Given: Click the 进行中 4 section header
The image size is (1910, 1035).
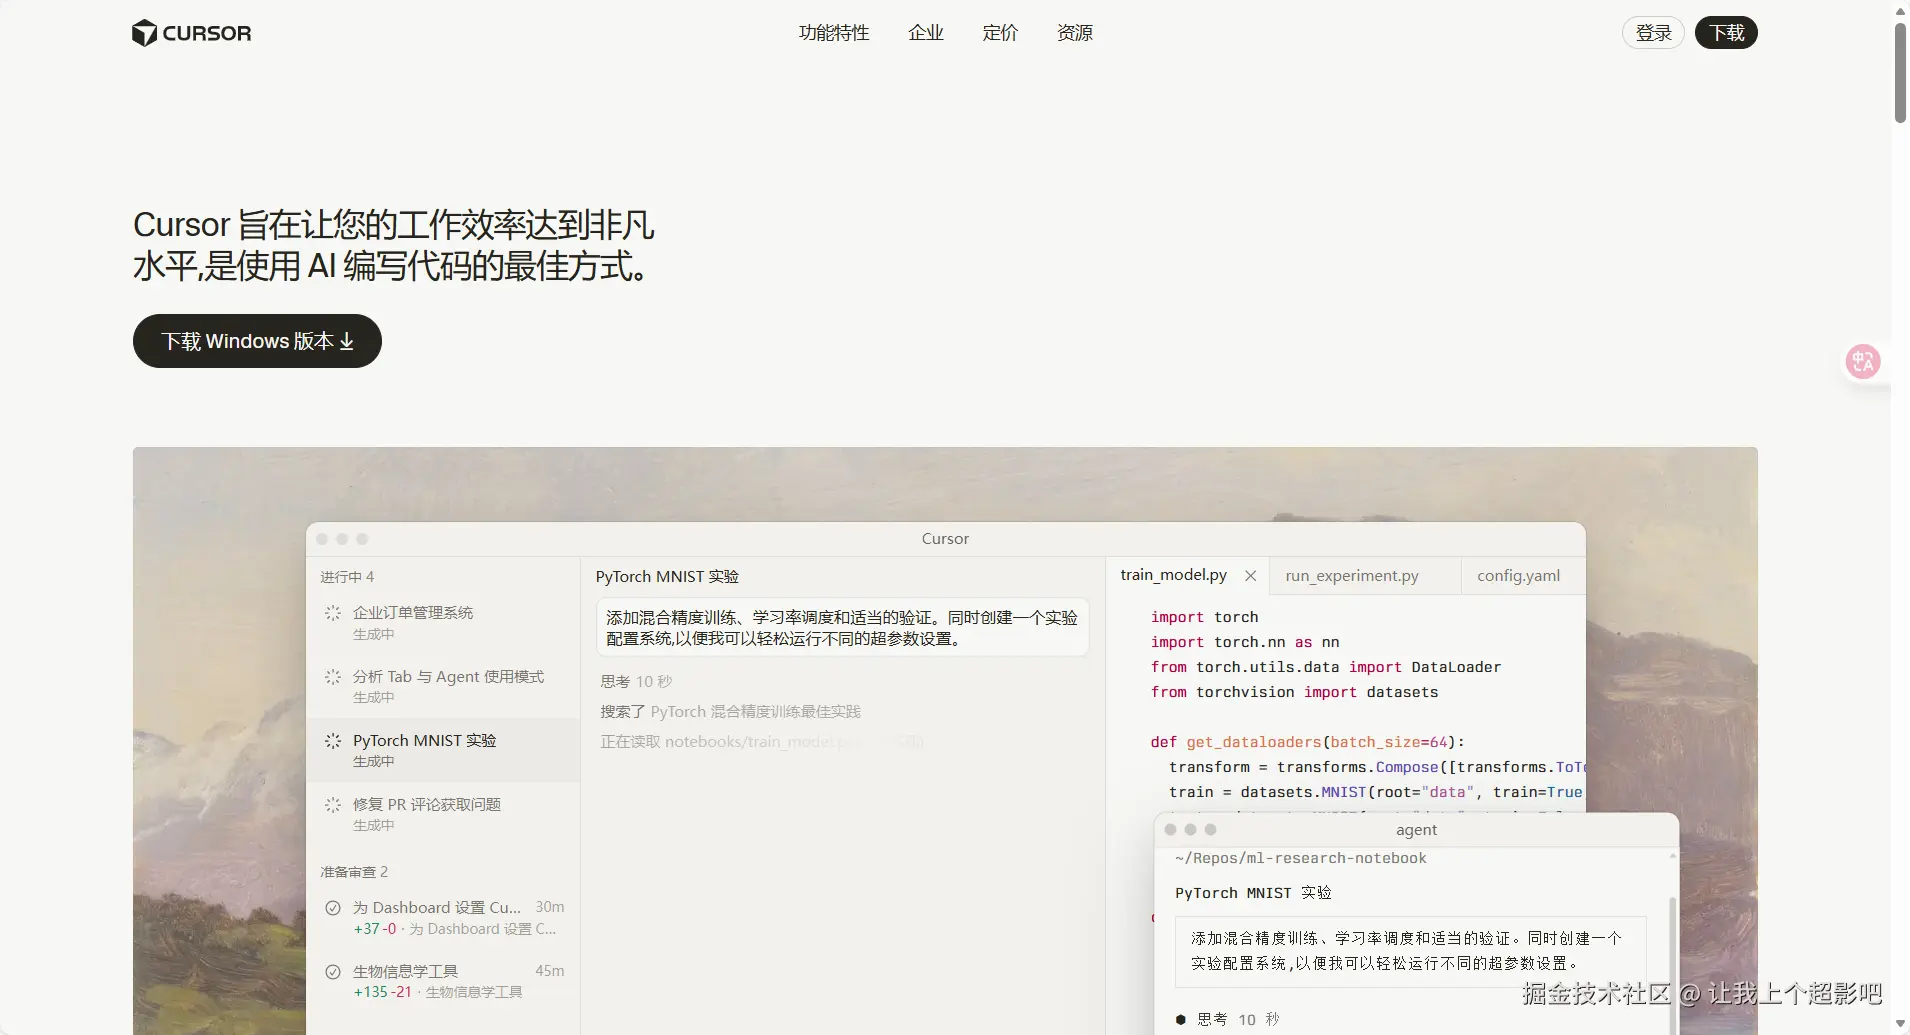Looking at the screenshot, I should 347,577.
